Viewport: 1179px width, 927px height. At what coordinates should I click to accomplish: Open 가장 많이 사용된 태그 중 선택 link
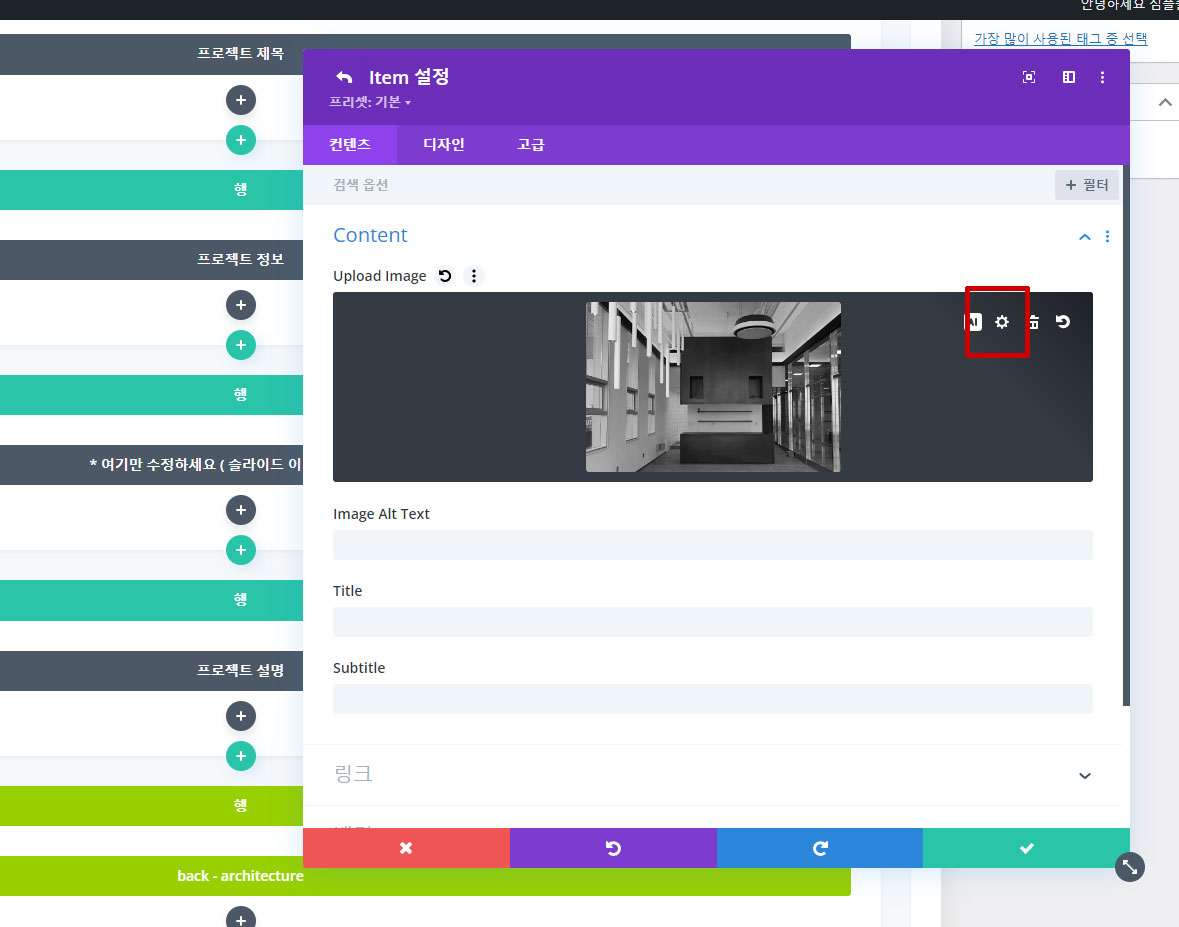pyautogui.click(x=1060, y=38)
